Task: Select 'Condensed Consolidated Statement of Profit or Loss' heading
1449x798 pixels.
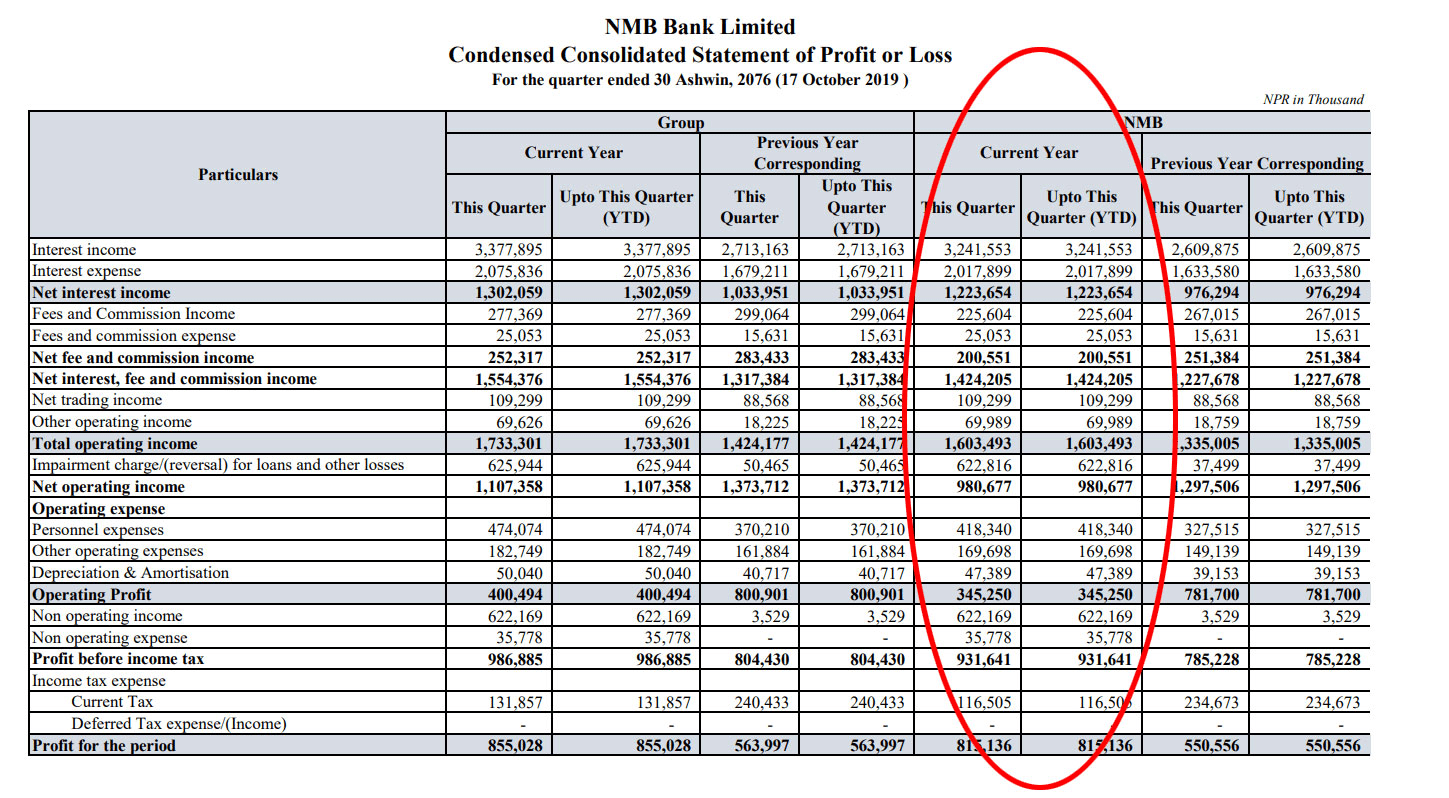Action: coord(700,55)
